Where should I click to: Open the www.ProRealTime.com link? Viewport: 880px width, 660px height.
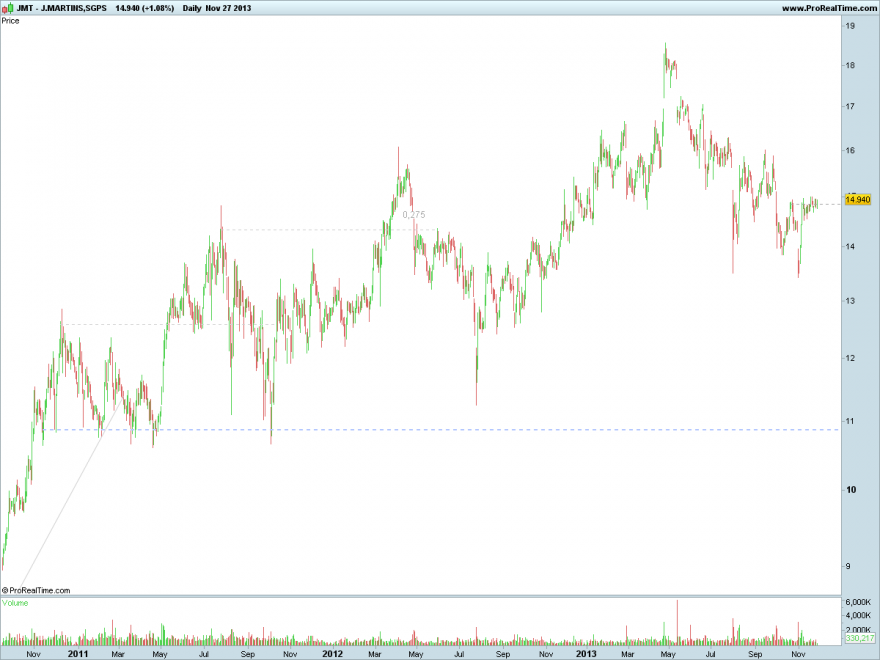829,8
